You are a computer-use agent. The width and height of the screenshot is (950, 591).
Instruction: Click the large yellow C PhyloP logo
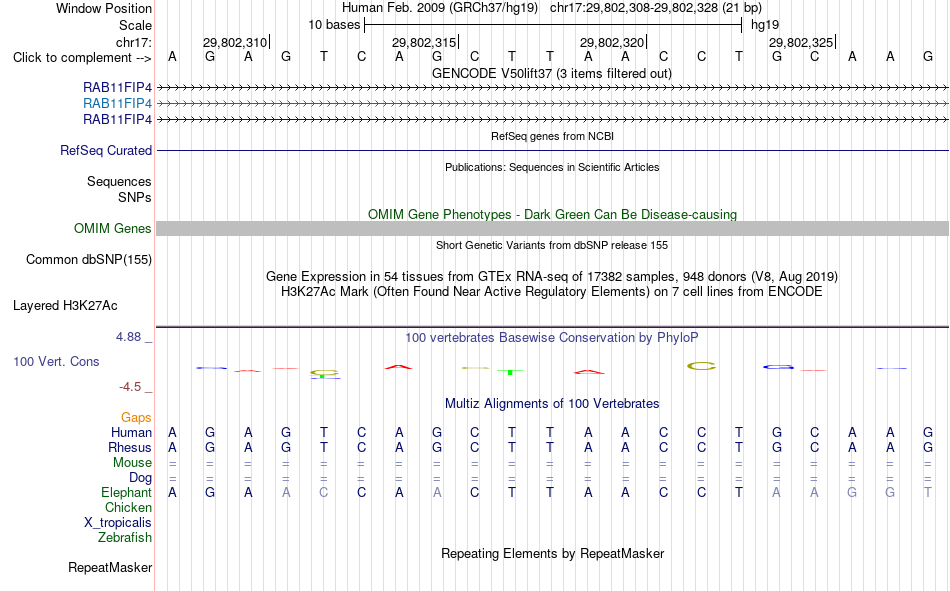click(702, 366)
